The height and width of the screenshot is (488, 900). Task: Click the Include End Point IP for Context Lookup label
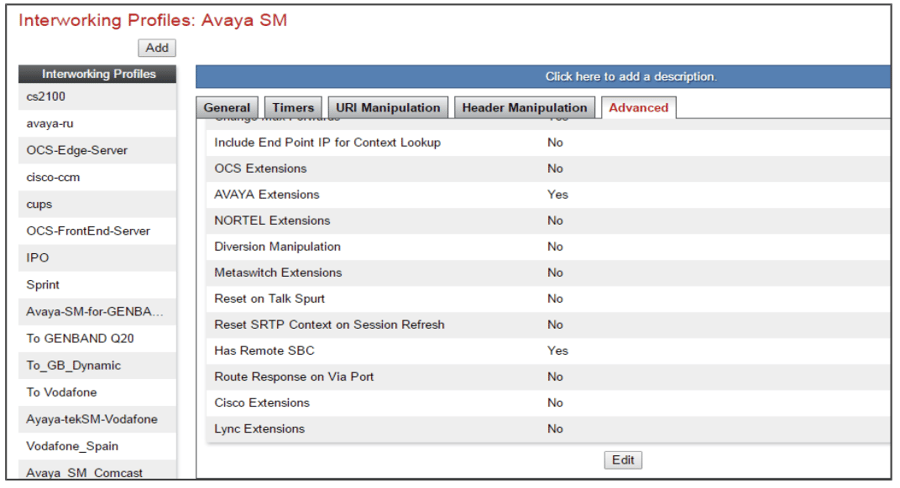coord(327,142)
